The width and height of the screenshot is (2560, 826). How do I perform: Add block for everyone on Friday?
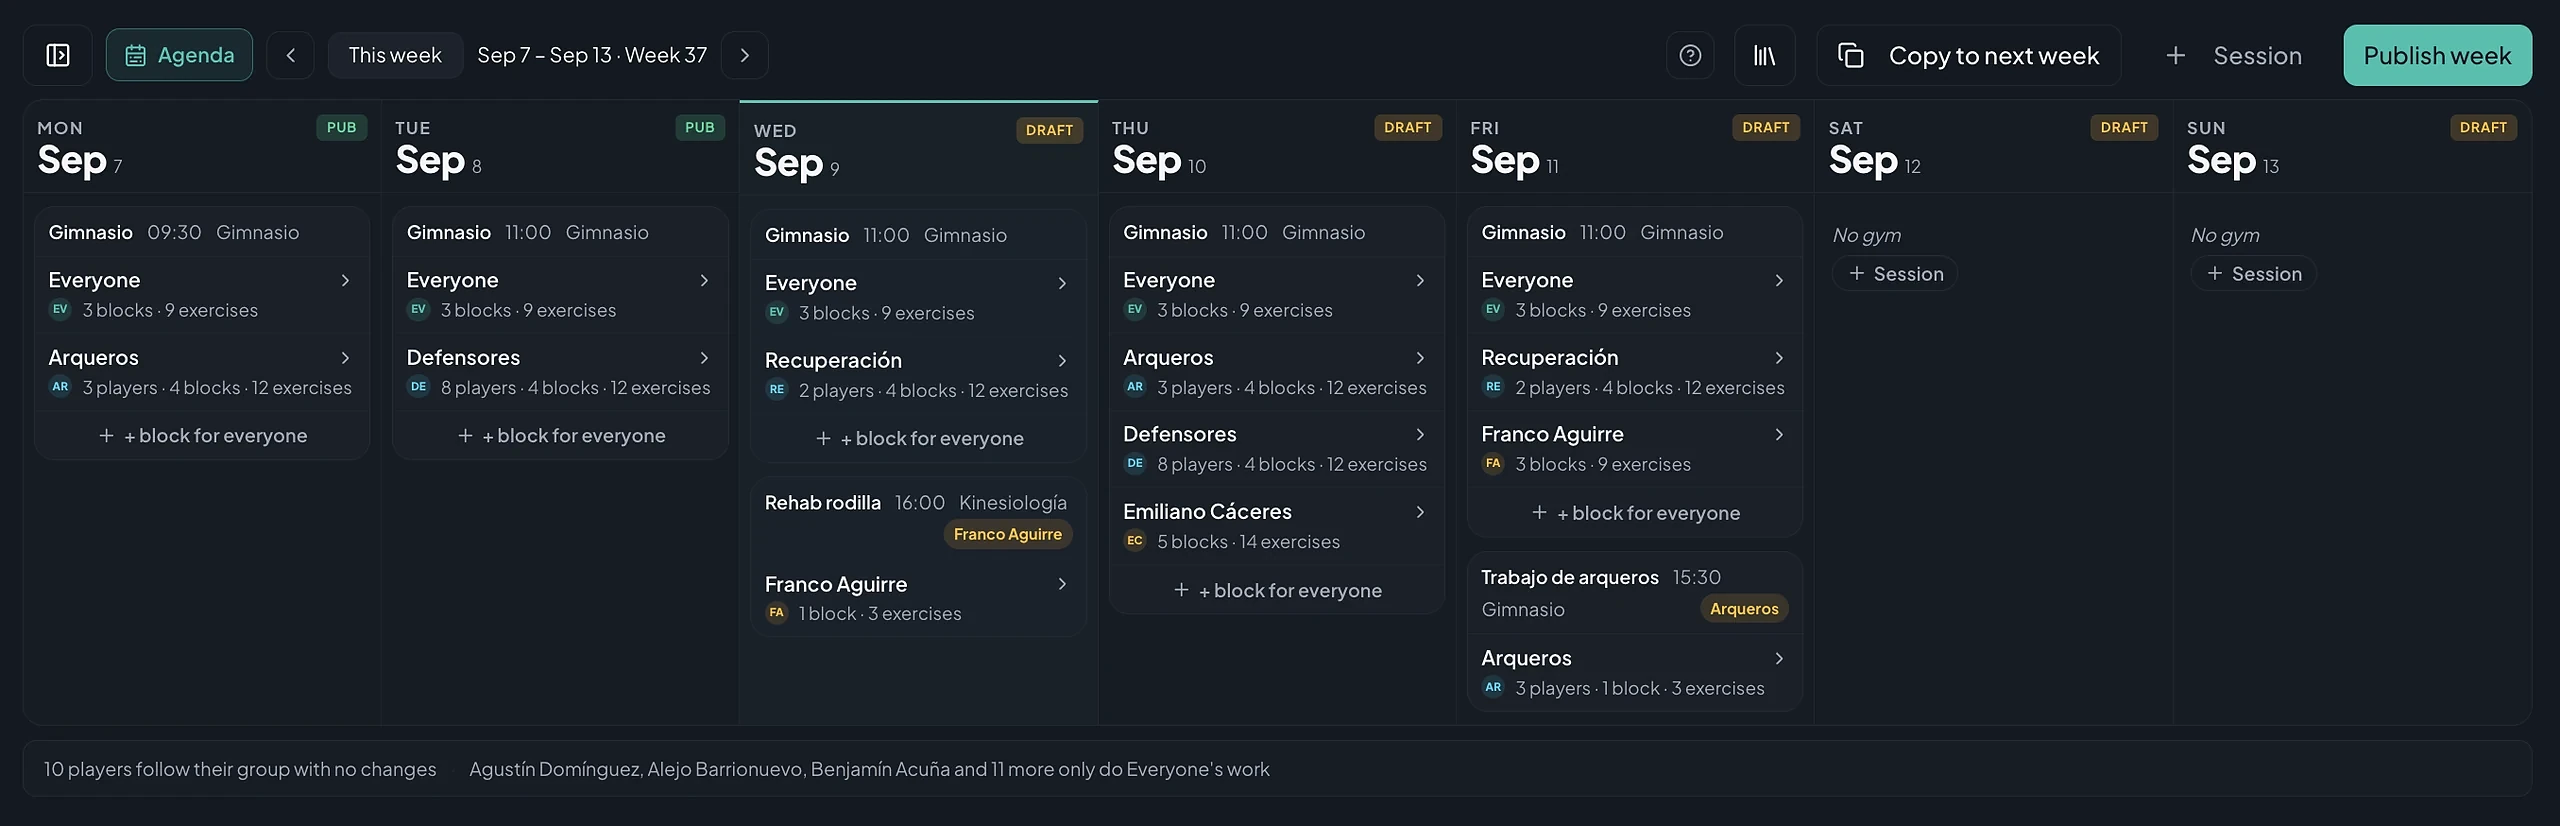pyautogui.click(x=1634, y=513)
